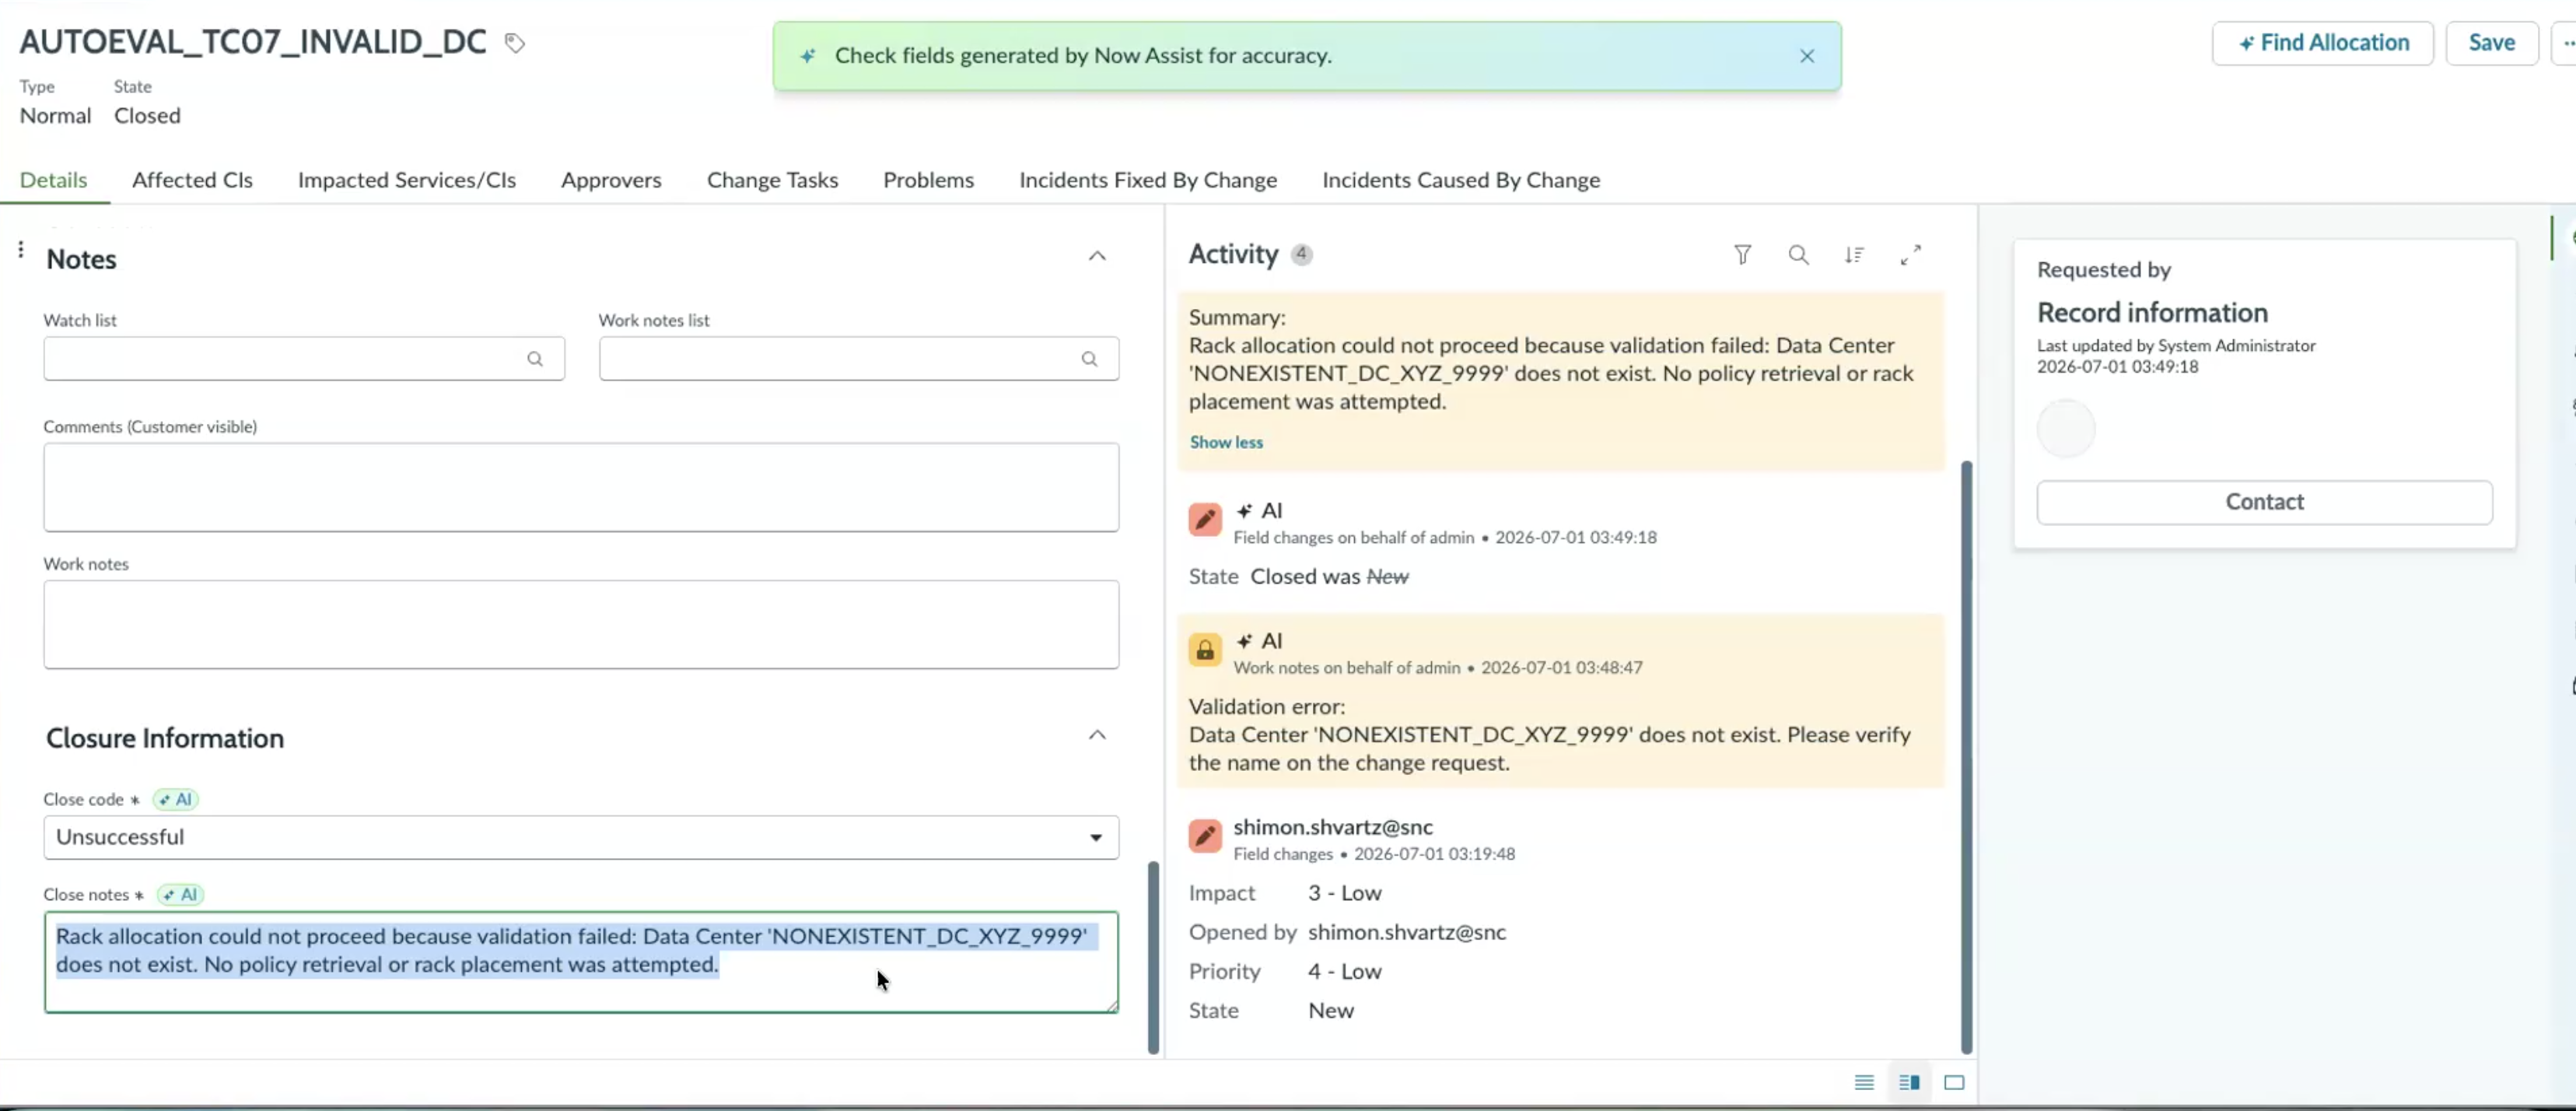Open the Affected CIs tab
This screenshot has width=2576, height=1111.
[x=192, y=180]
